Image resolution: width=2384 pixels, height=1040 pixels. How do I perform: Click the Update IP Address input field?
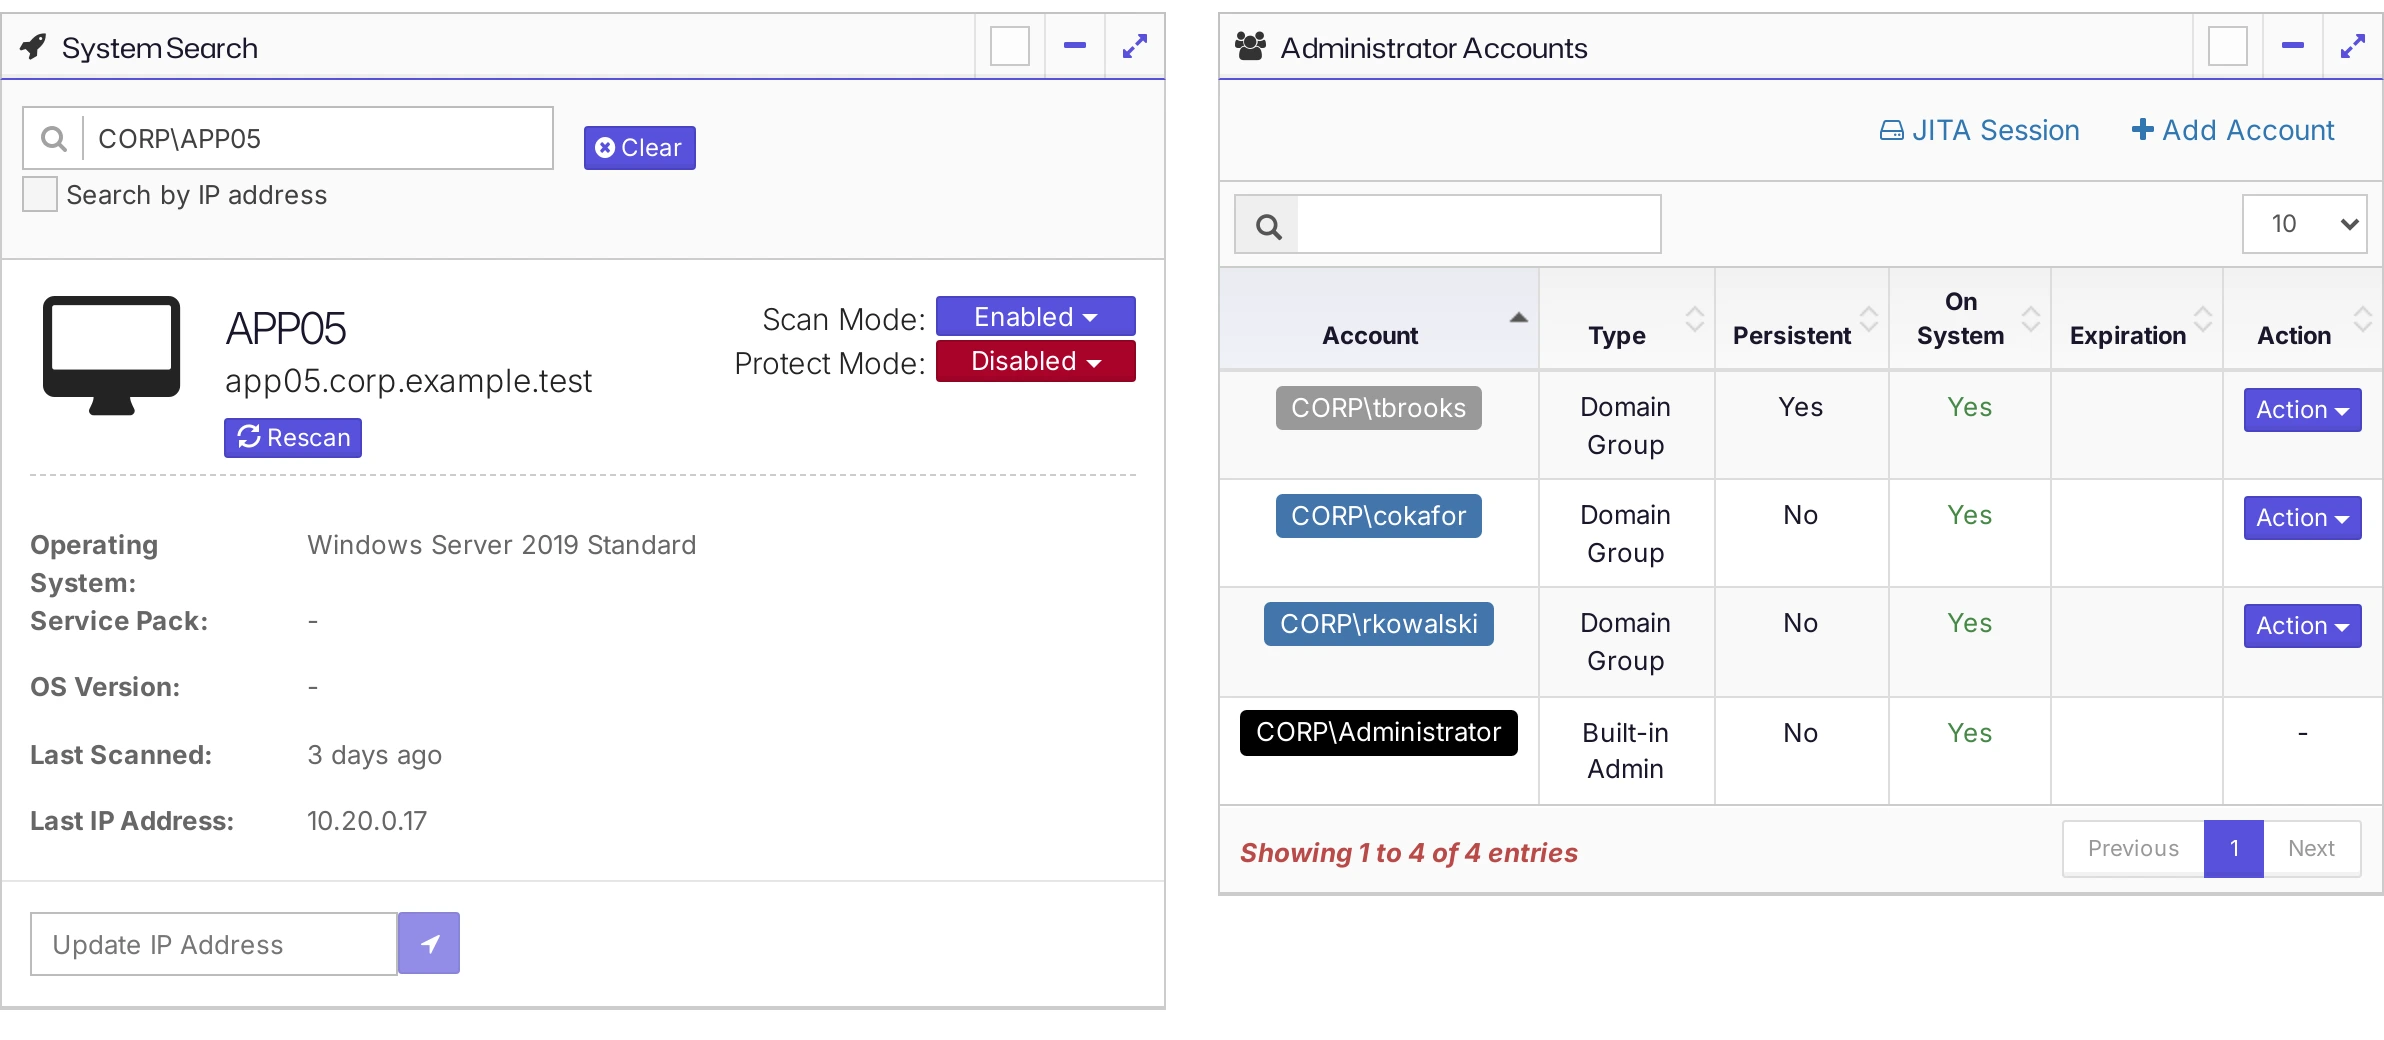coord(214,944)
